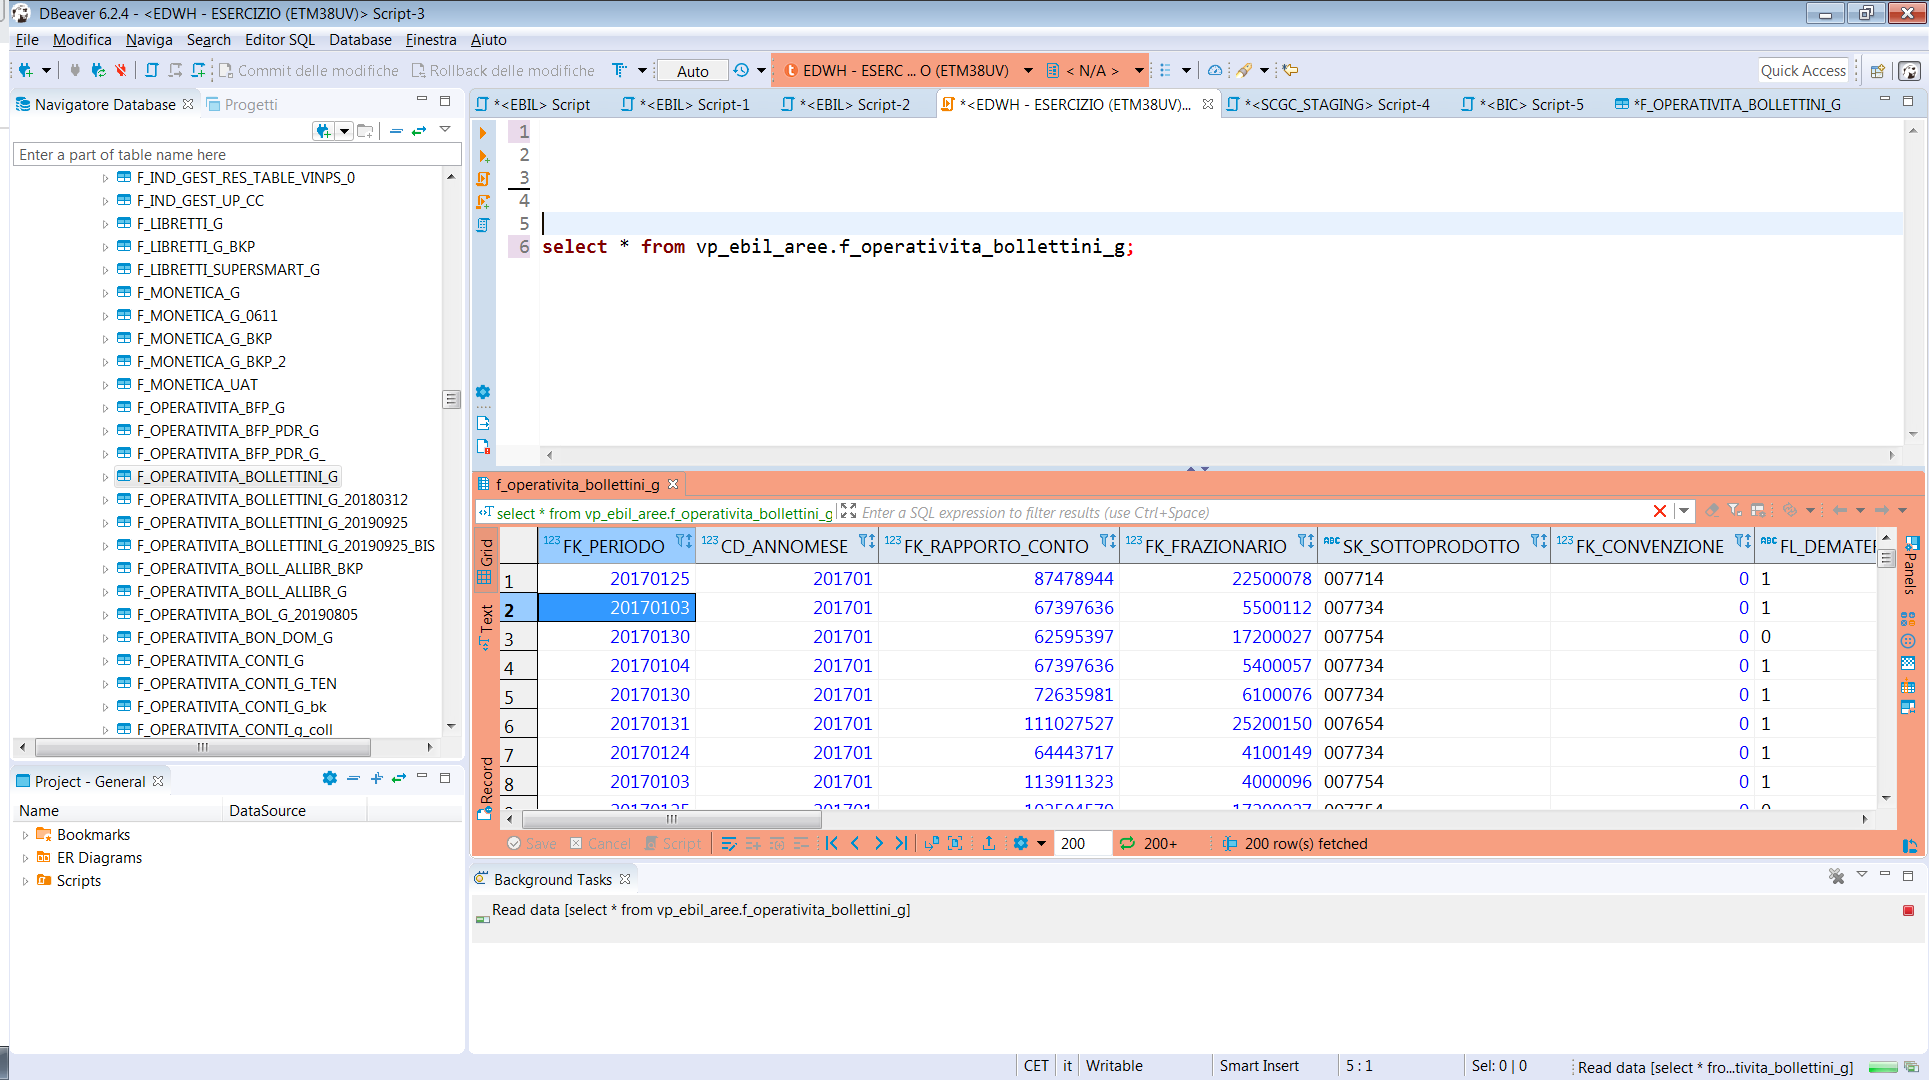
Task: Export result set data via export icon
Action: [988, 843]
